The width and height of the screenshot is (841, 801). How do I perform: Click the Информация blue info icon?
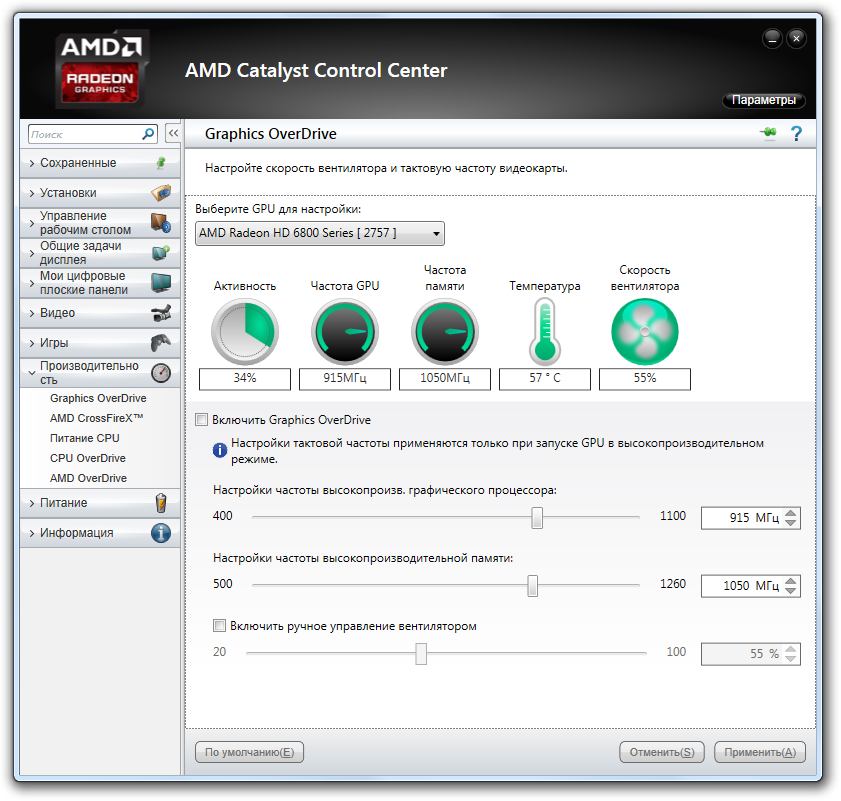coord(161,533)
